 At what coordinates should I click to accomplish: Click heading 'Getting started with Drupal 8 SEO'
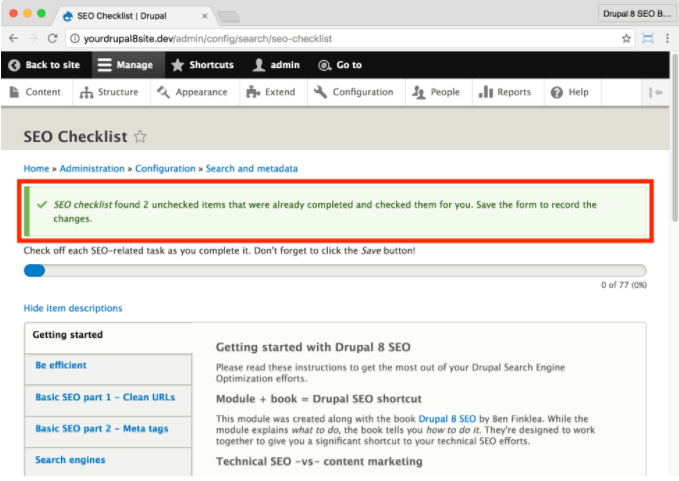point(313,347)
